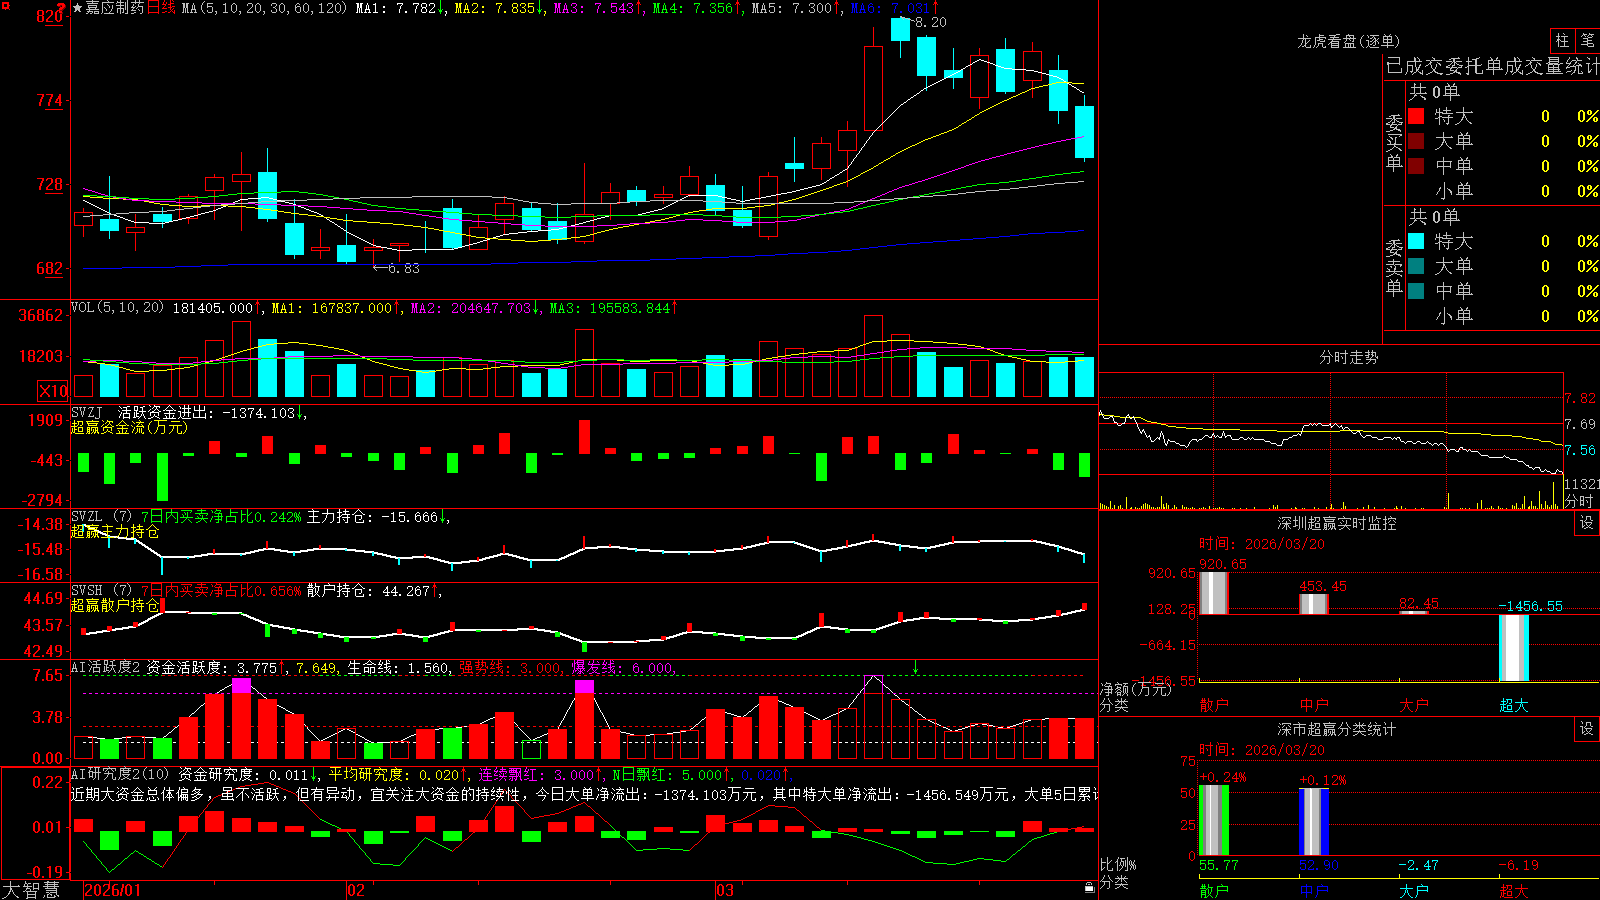1600x900 pixels.
Task: Click the 生命线: 1.560 label
Action: (398, 668)
